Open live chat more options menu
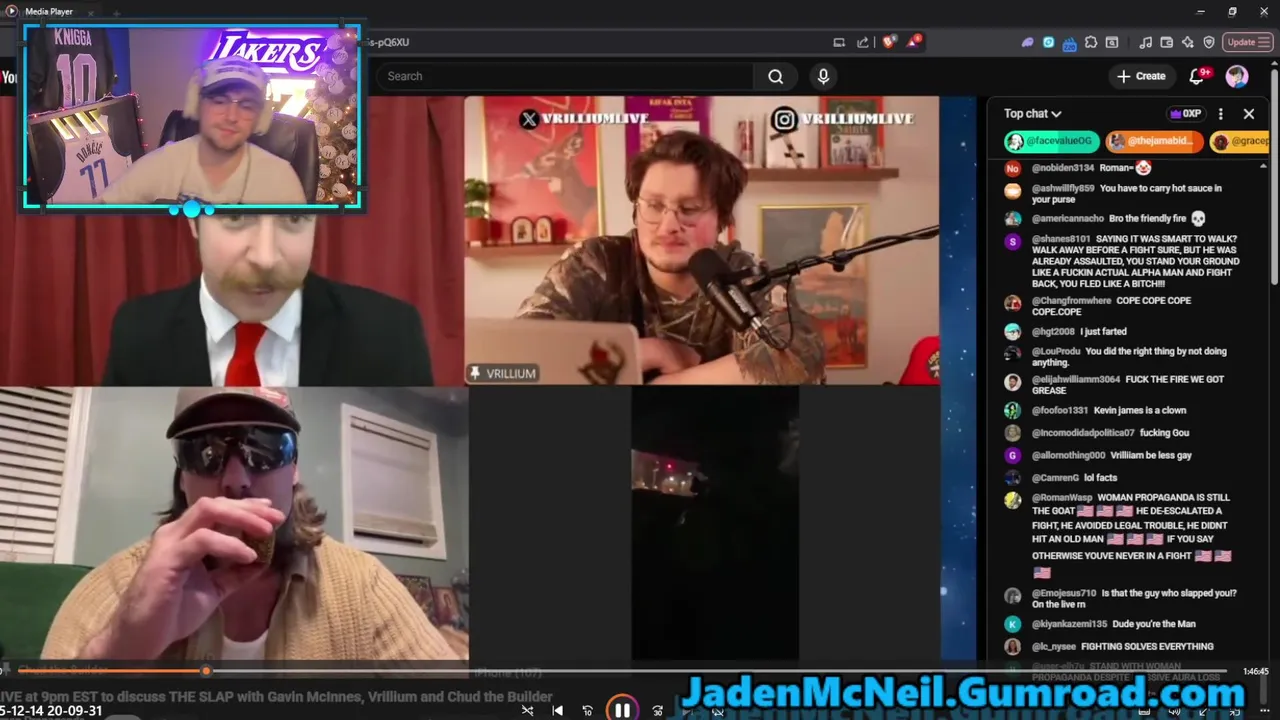1280x720 pixels. pyautogui.click(x=1220, y=114)
